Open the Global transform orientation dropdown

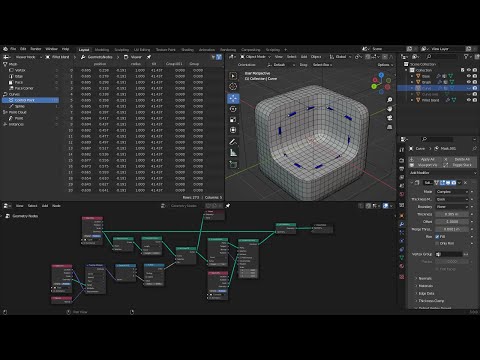point(340,57)
